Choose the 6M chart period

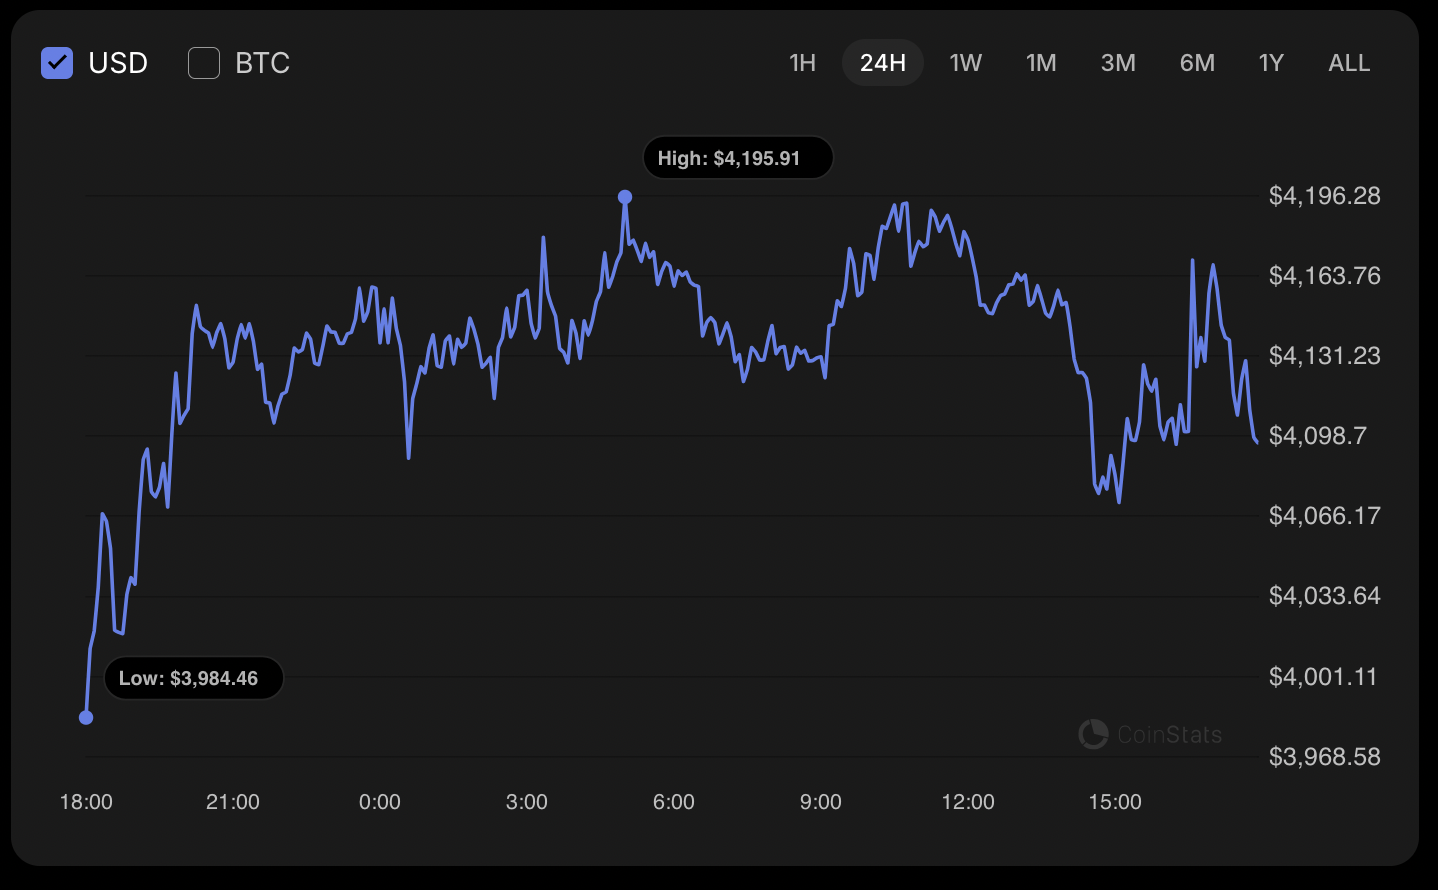(1197, 63)
